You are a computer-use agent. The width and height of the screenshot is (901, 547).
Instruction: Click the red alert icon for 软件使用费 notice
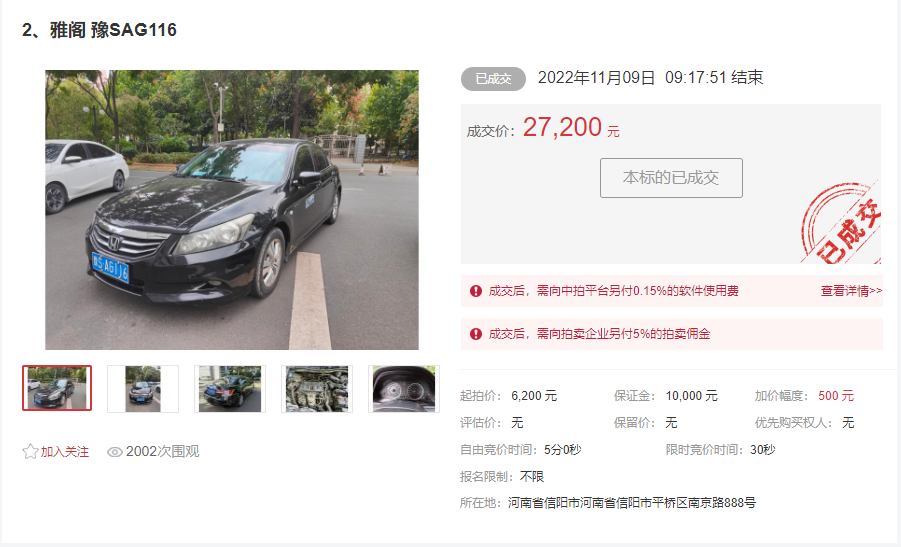(476, 291)
